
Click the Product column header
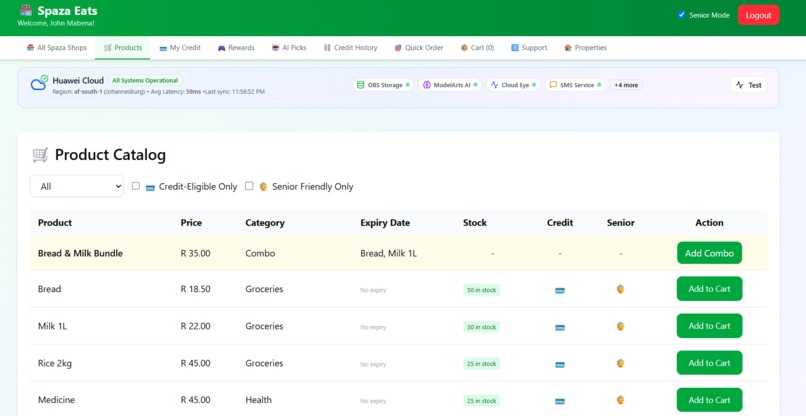point(55,223)
